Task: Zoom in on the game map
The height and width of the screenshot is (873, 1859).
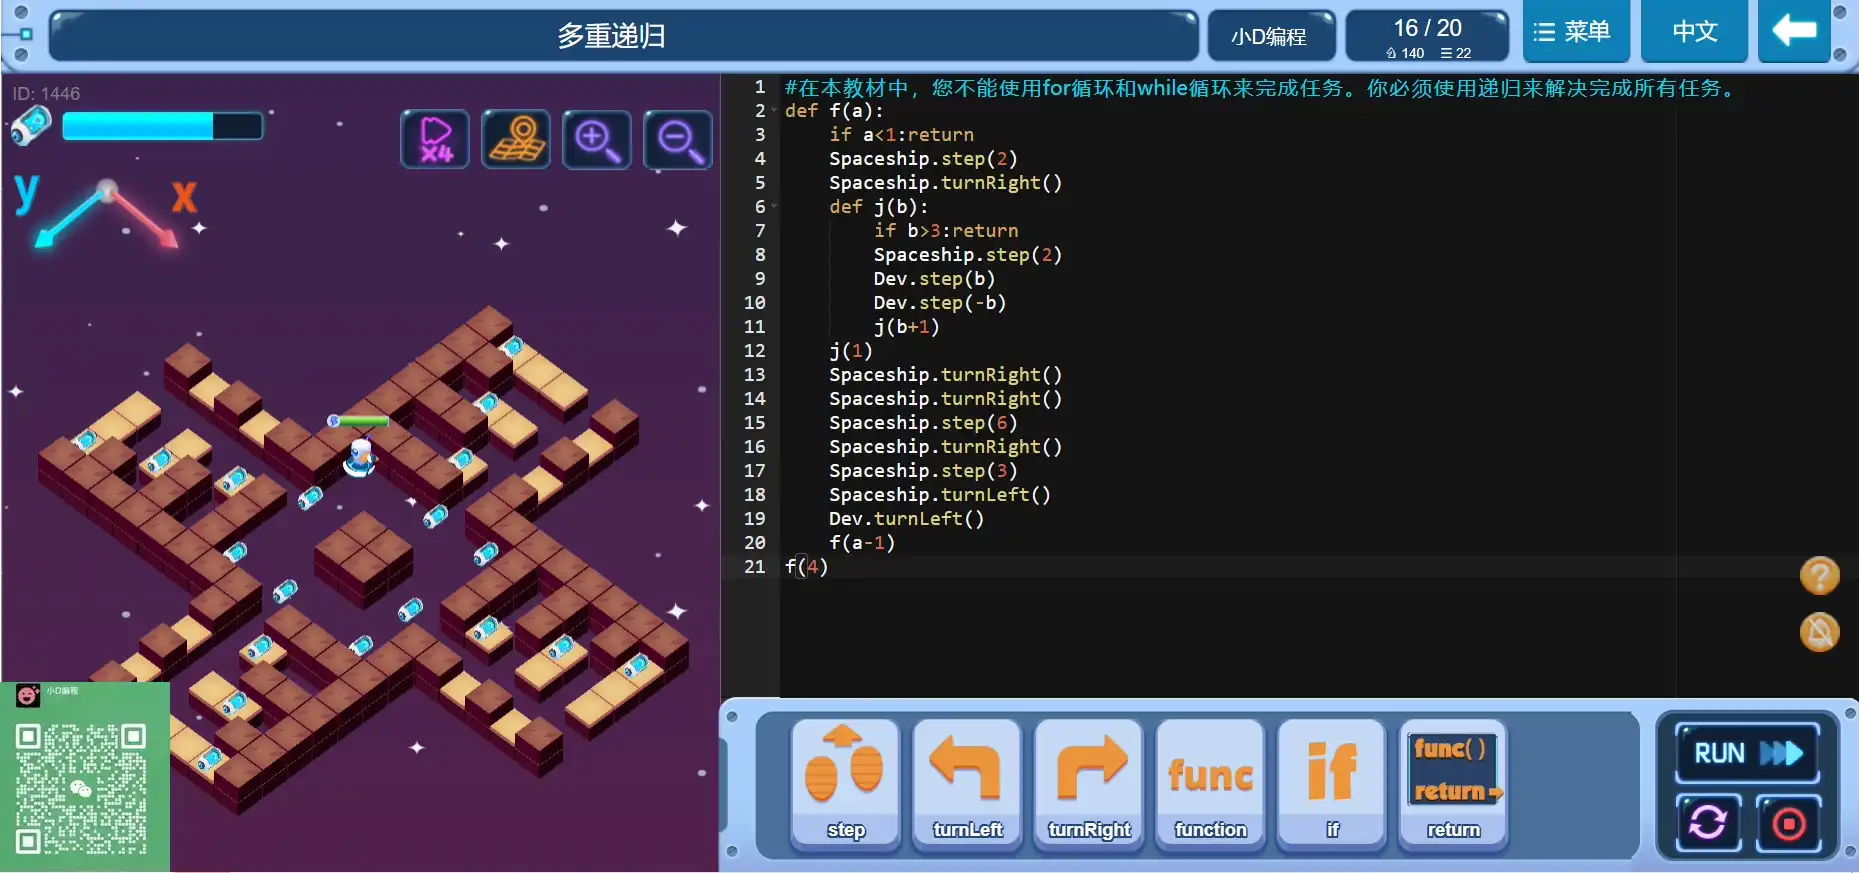Action: click(597, 139)
